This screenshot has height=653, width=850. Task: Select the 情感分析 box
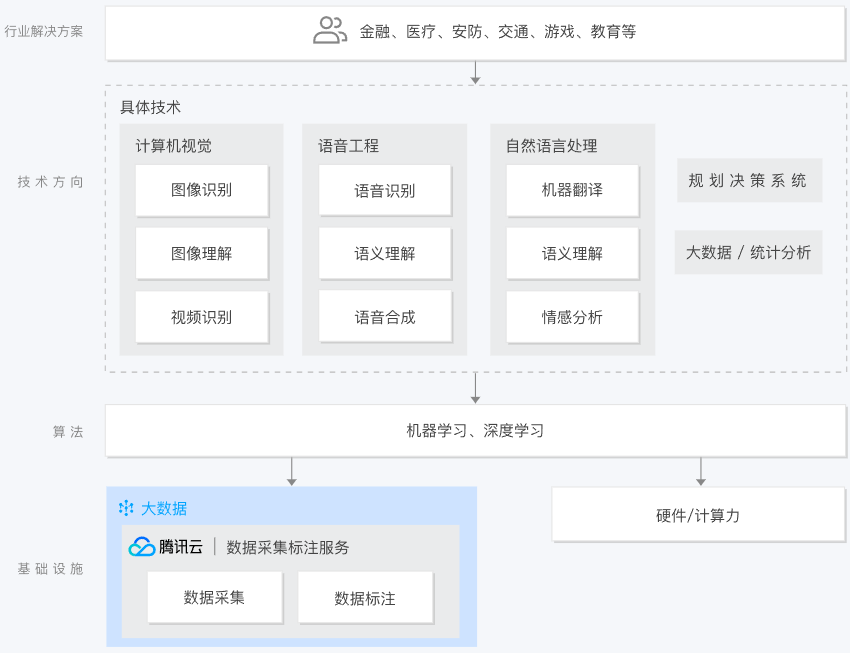[x=572, y=317]
